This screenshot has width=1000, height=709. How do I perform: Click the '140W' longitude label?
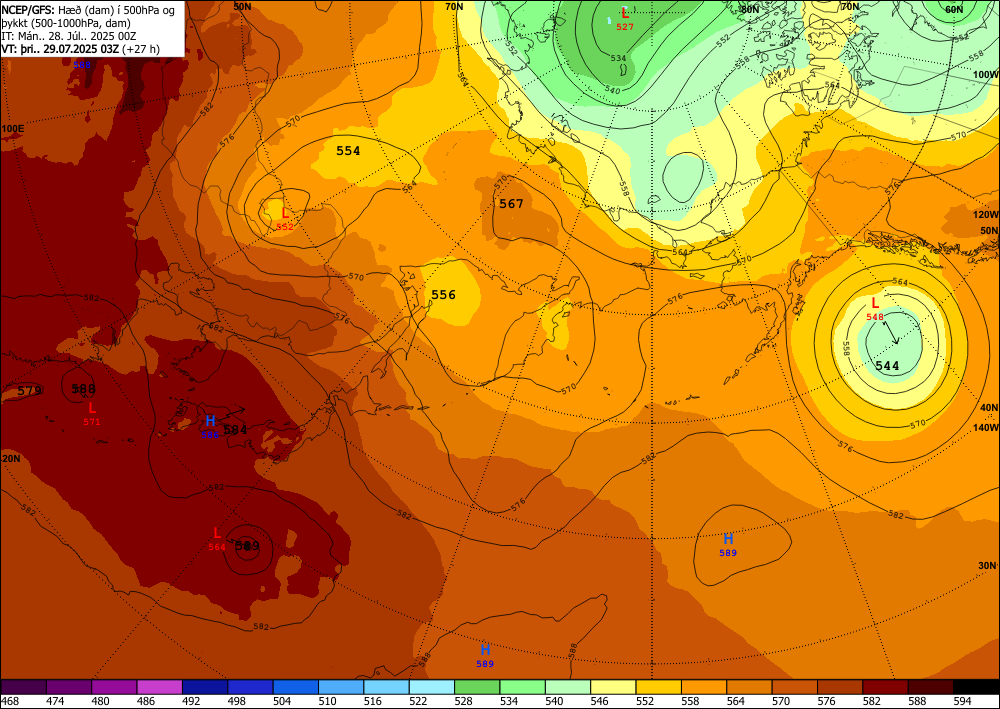(x=986, y=428)
